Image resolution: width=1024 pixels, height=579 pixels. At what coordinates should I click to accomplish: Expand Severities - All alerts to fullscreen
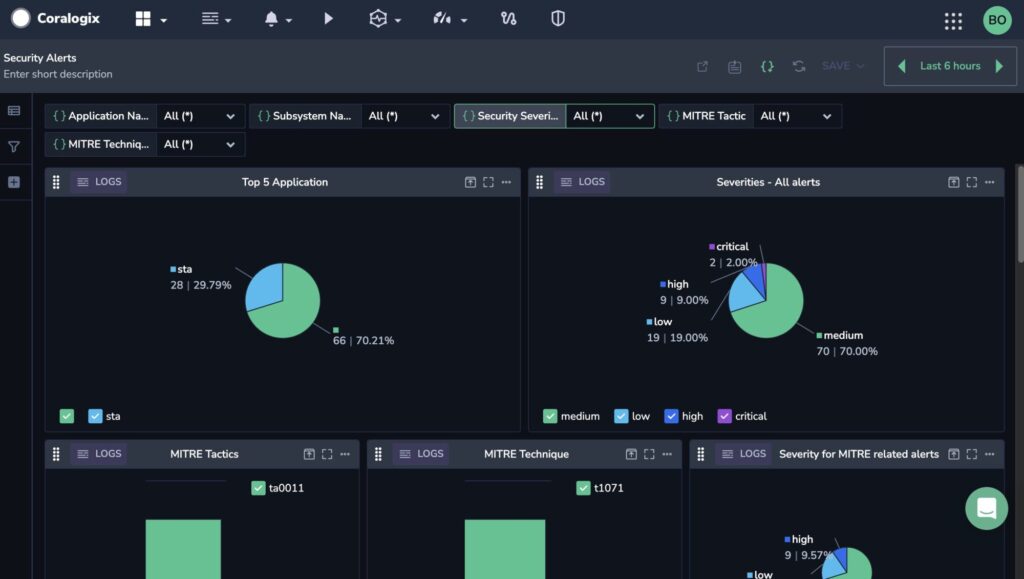click(x=972, y=182)
